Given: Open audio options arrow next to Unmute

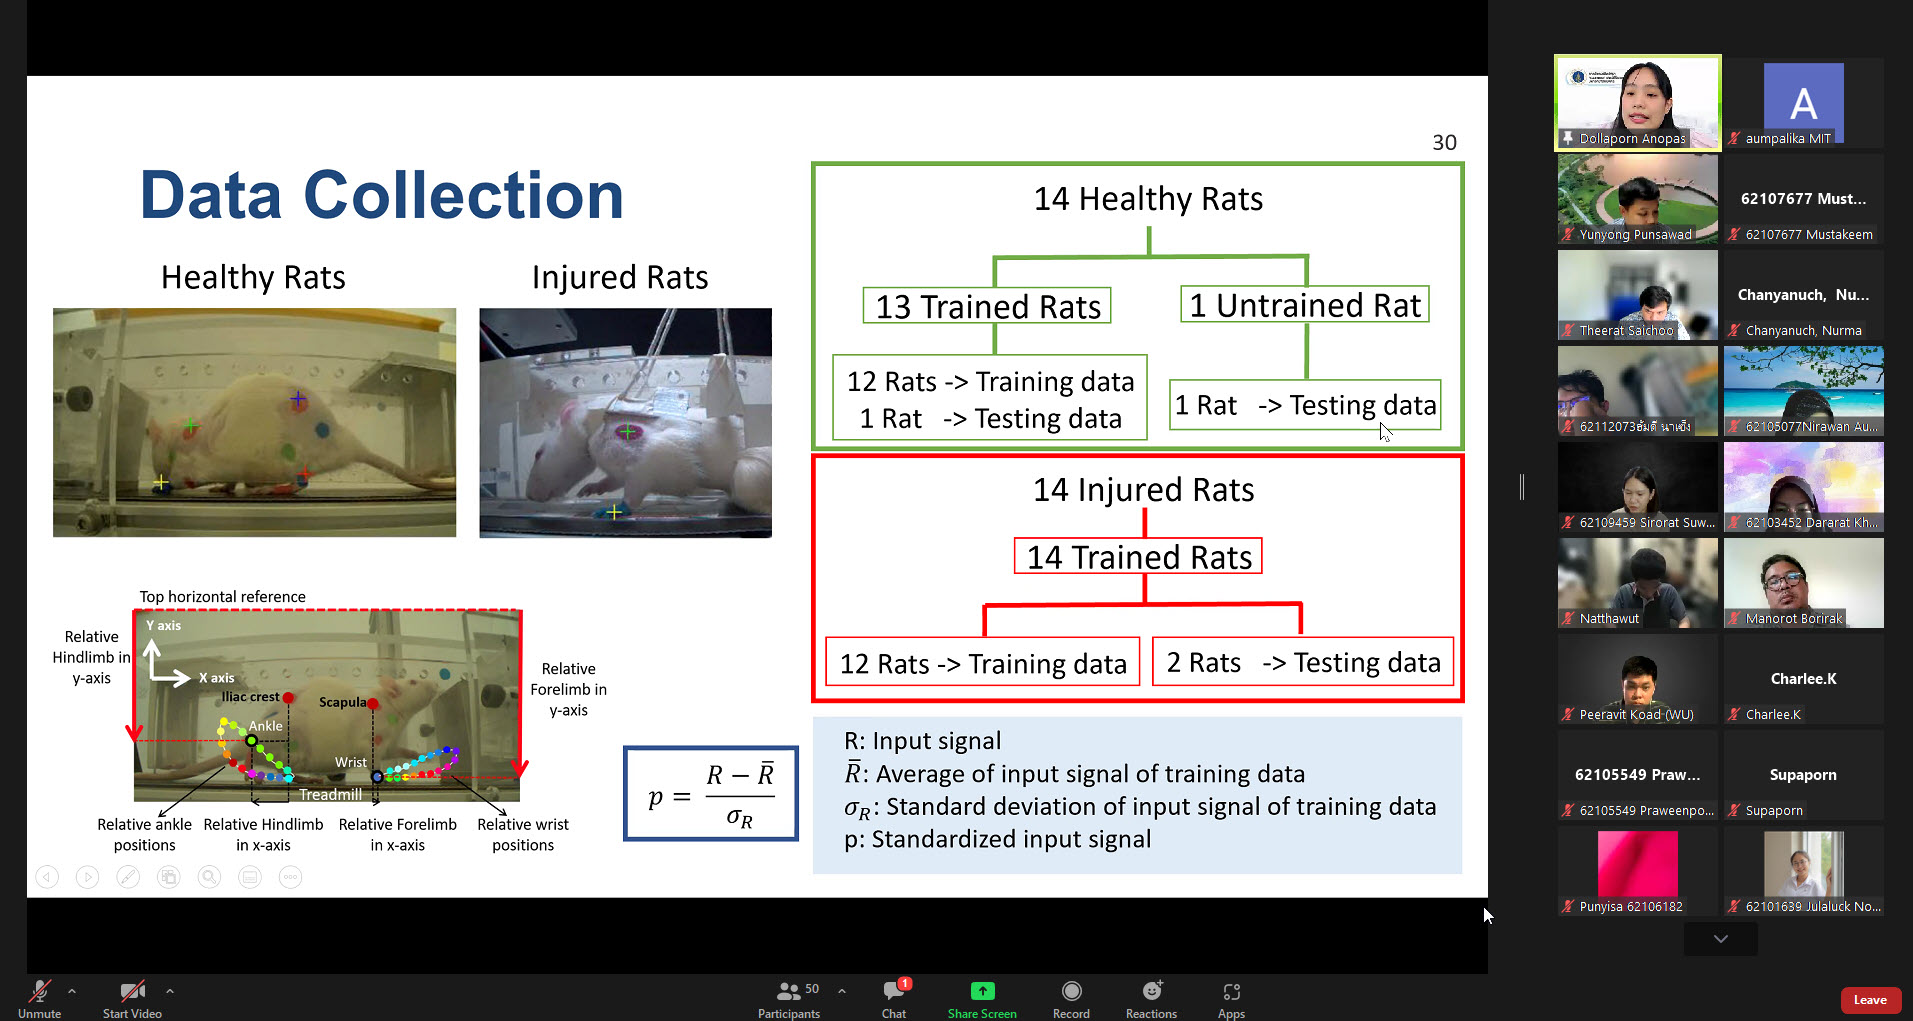Looking at the screenshot, I should 72,991.
